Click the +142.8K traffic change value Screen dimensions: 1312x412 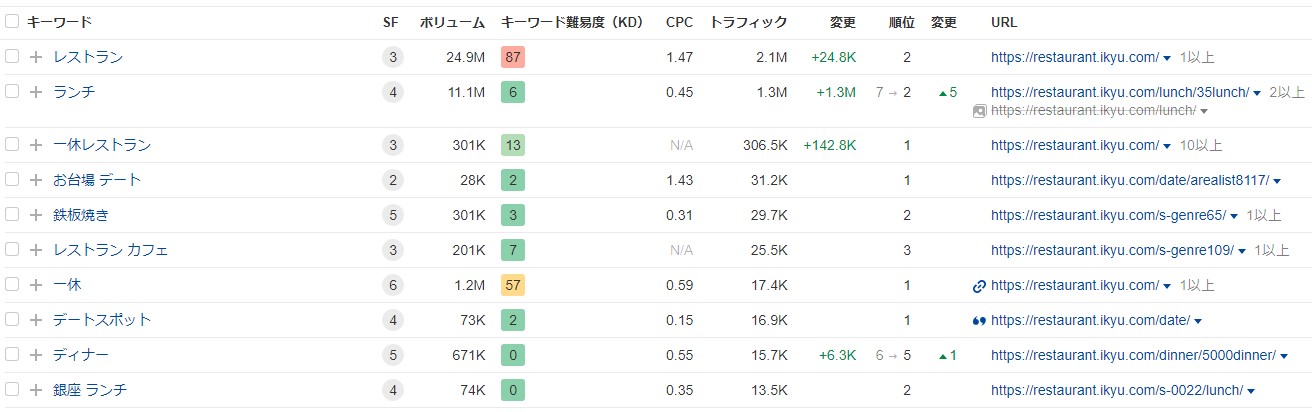829,145
